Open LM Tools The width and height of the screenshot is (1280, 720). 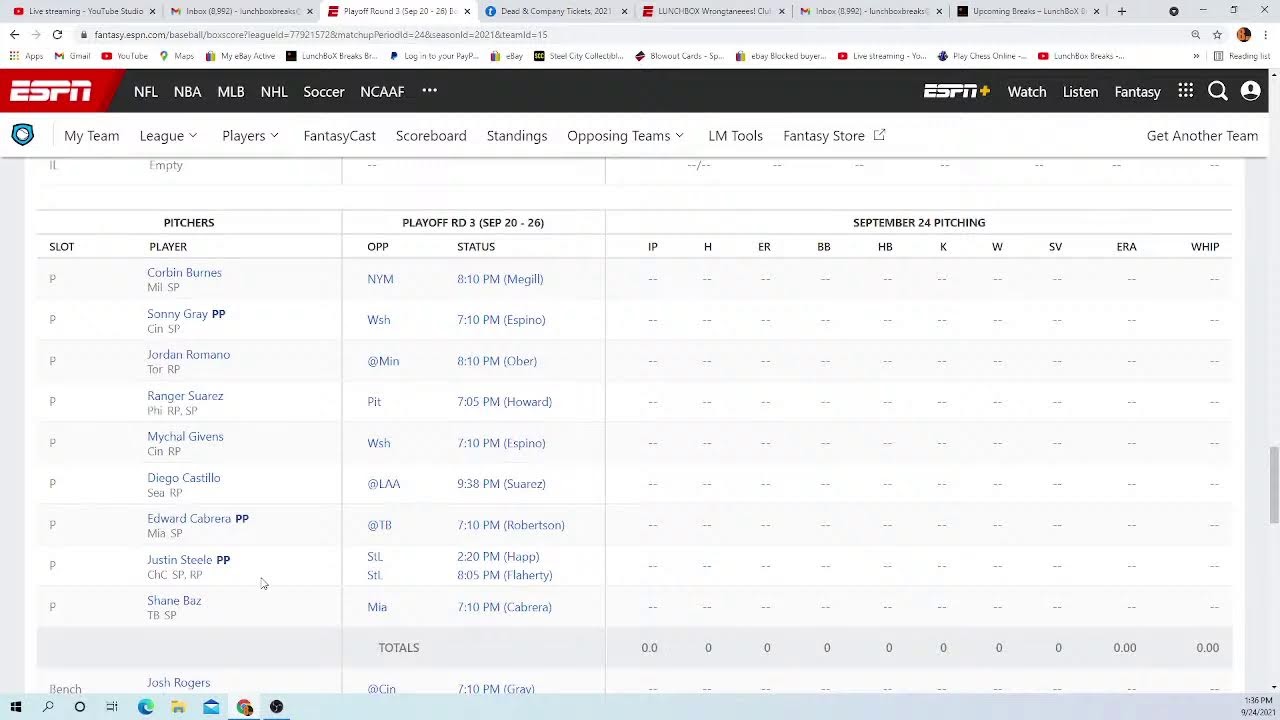[x=735, y=135]
